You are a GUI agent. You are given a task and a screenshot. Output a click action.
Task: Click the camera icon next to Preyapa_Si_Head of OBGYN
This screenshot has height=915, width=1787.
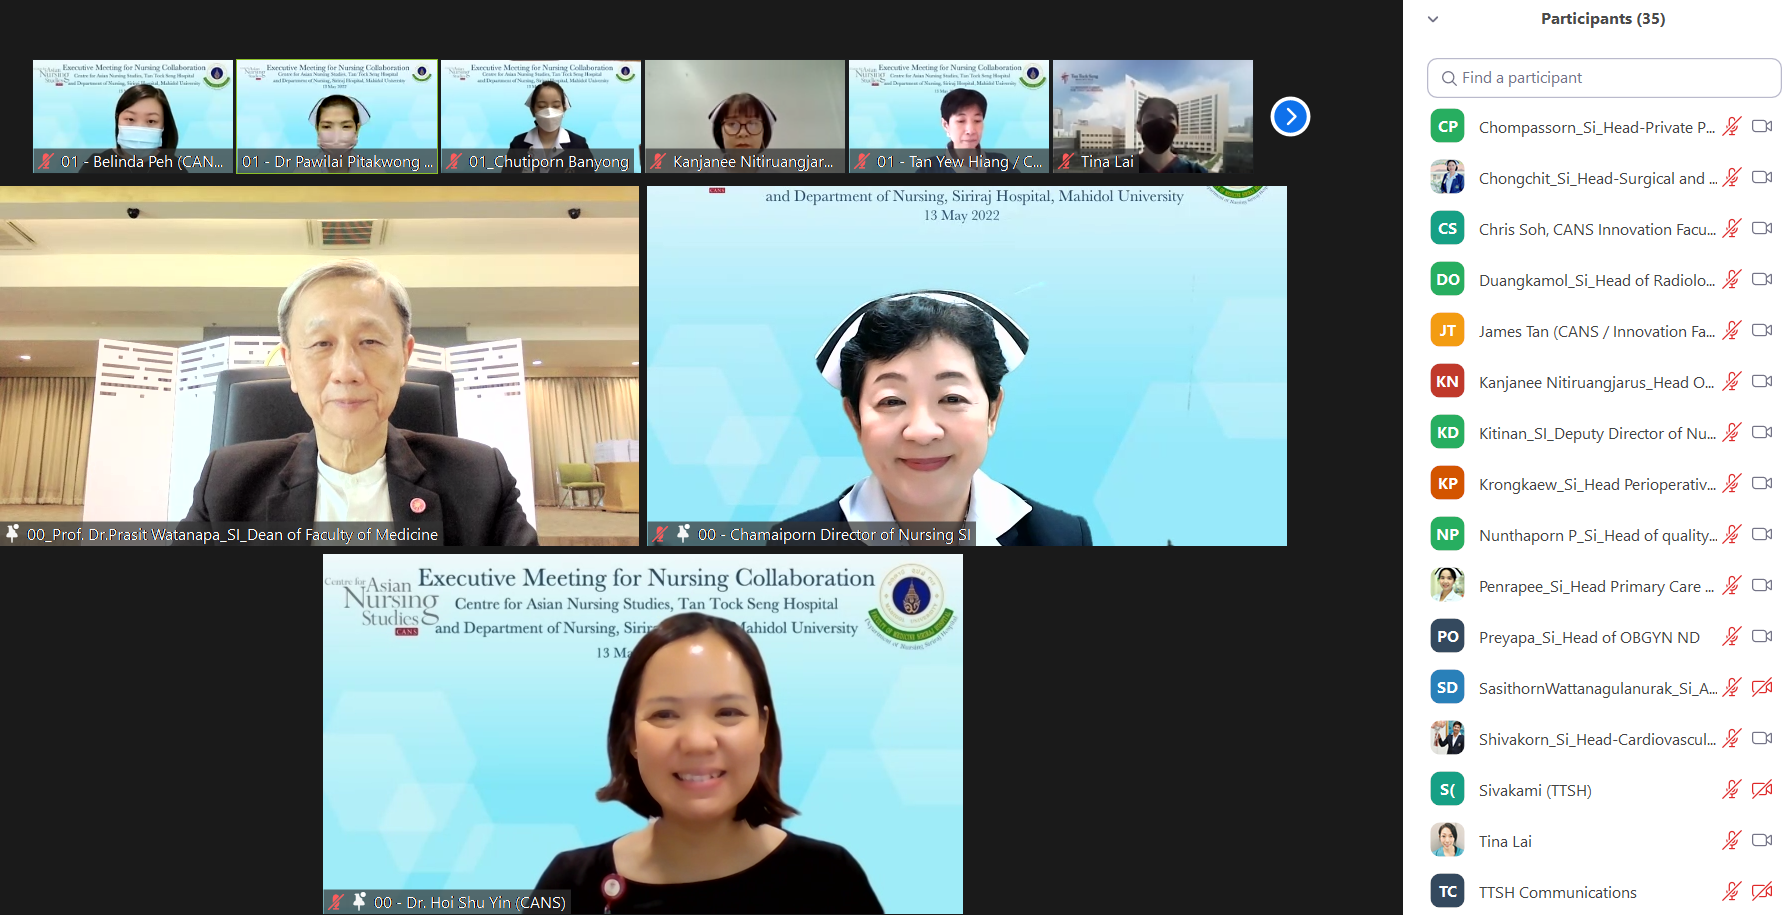tap(1762, 637)
